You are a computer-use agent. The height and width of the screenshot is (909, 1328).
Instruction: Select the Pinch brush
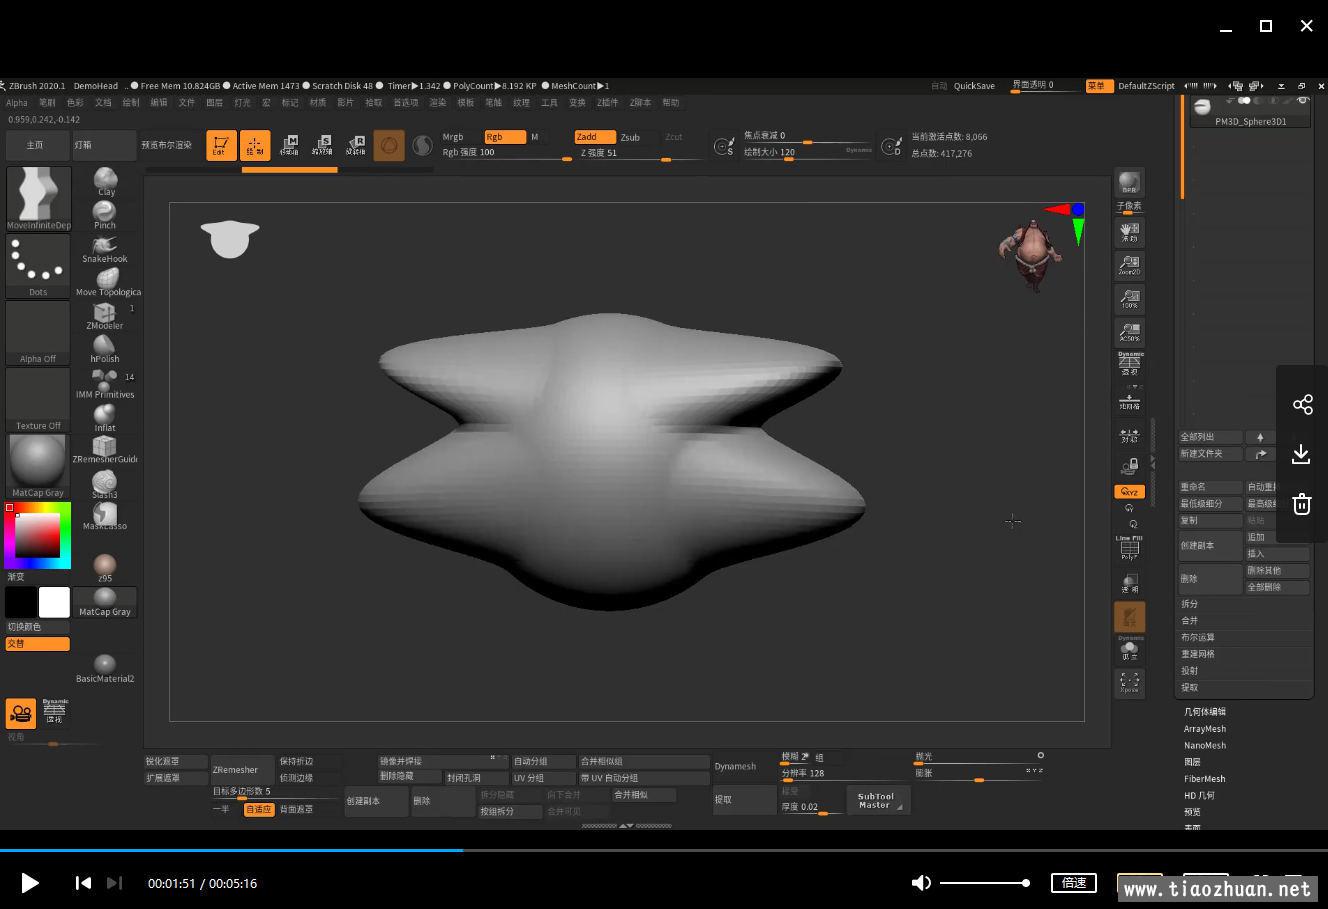point(105,215)
